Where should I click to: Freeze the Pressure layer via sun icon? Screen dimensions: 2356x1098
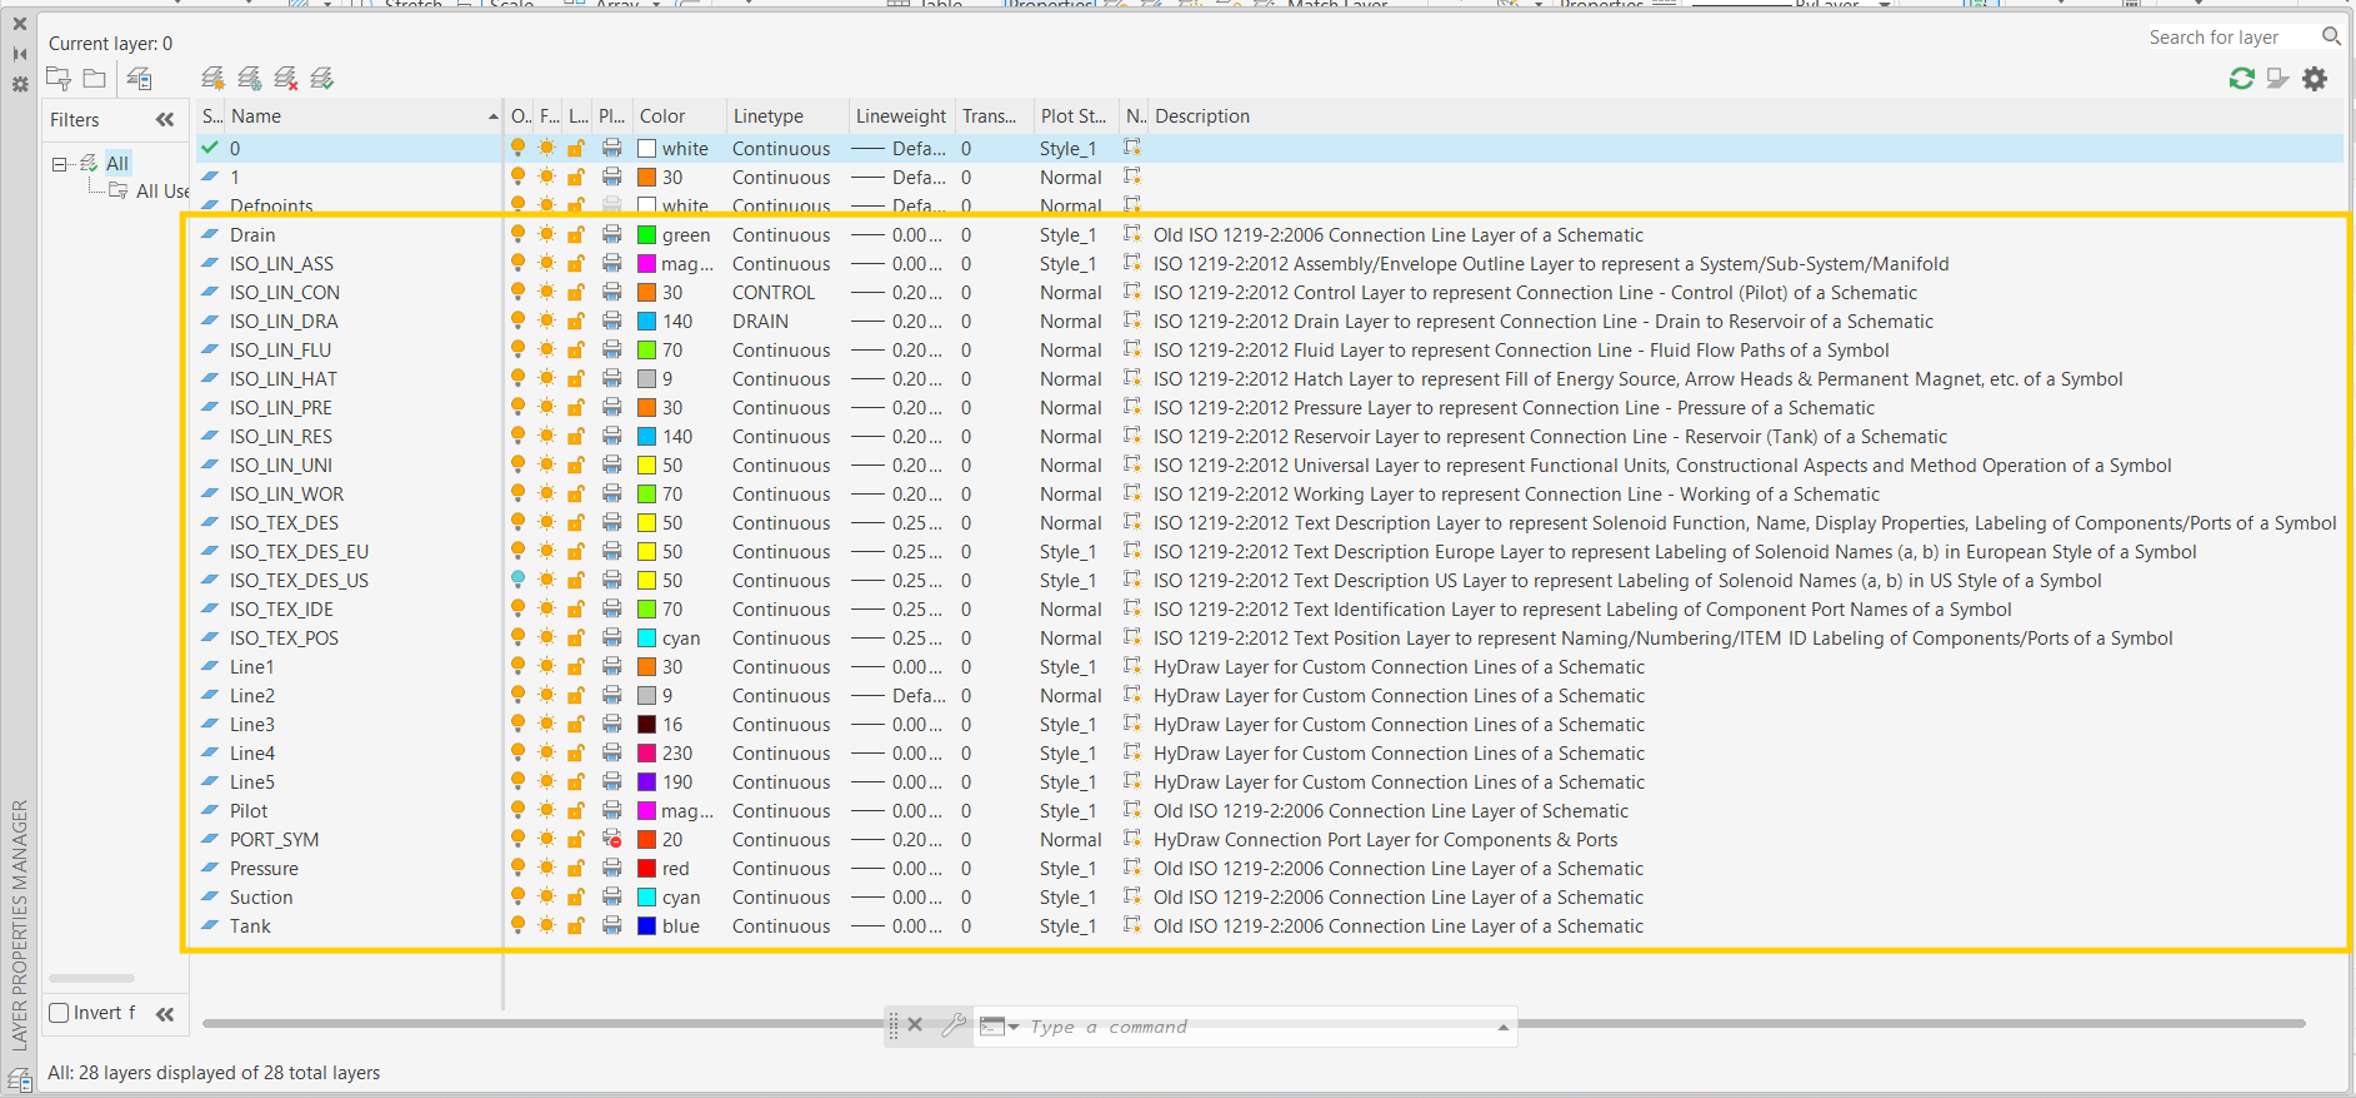click(x=547, y=869)
